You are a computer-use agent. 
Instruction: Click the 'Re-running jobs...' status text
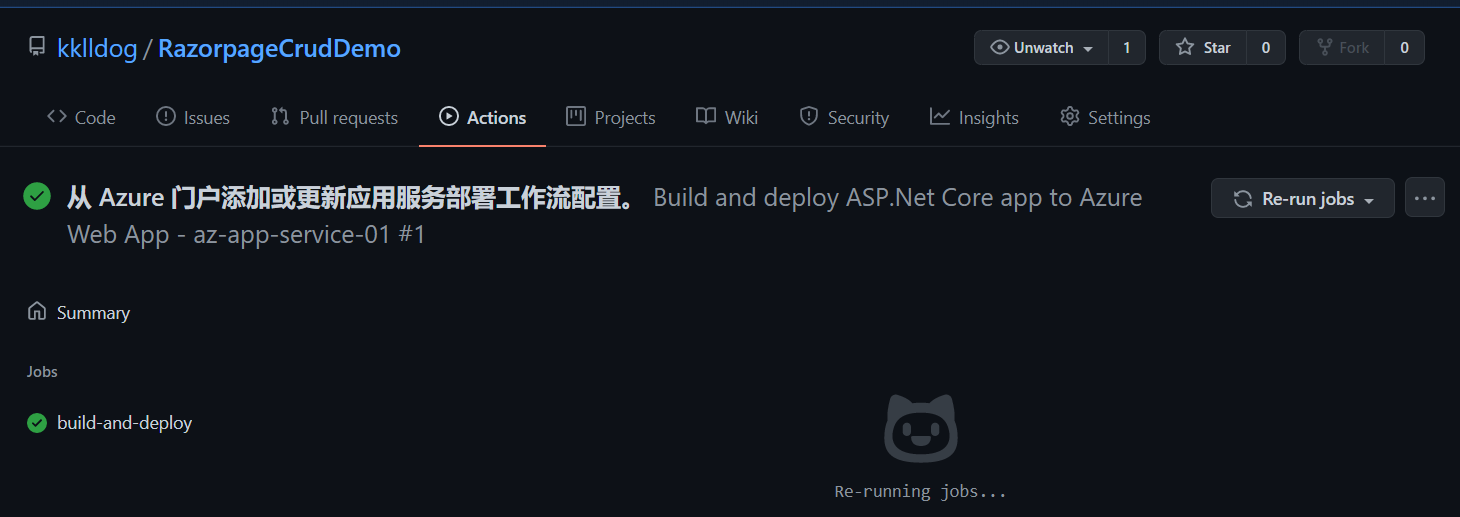tap(921, 491)
